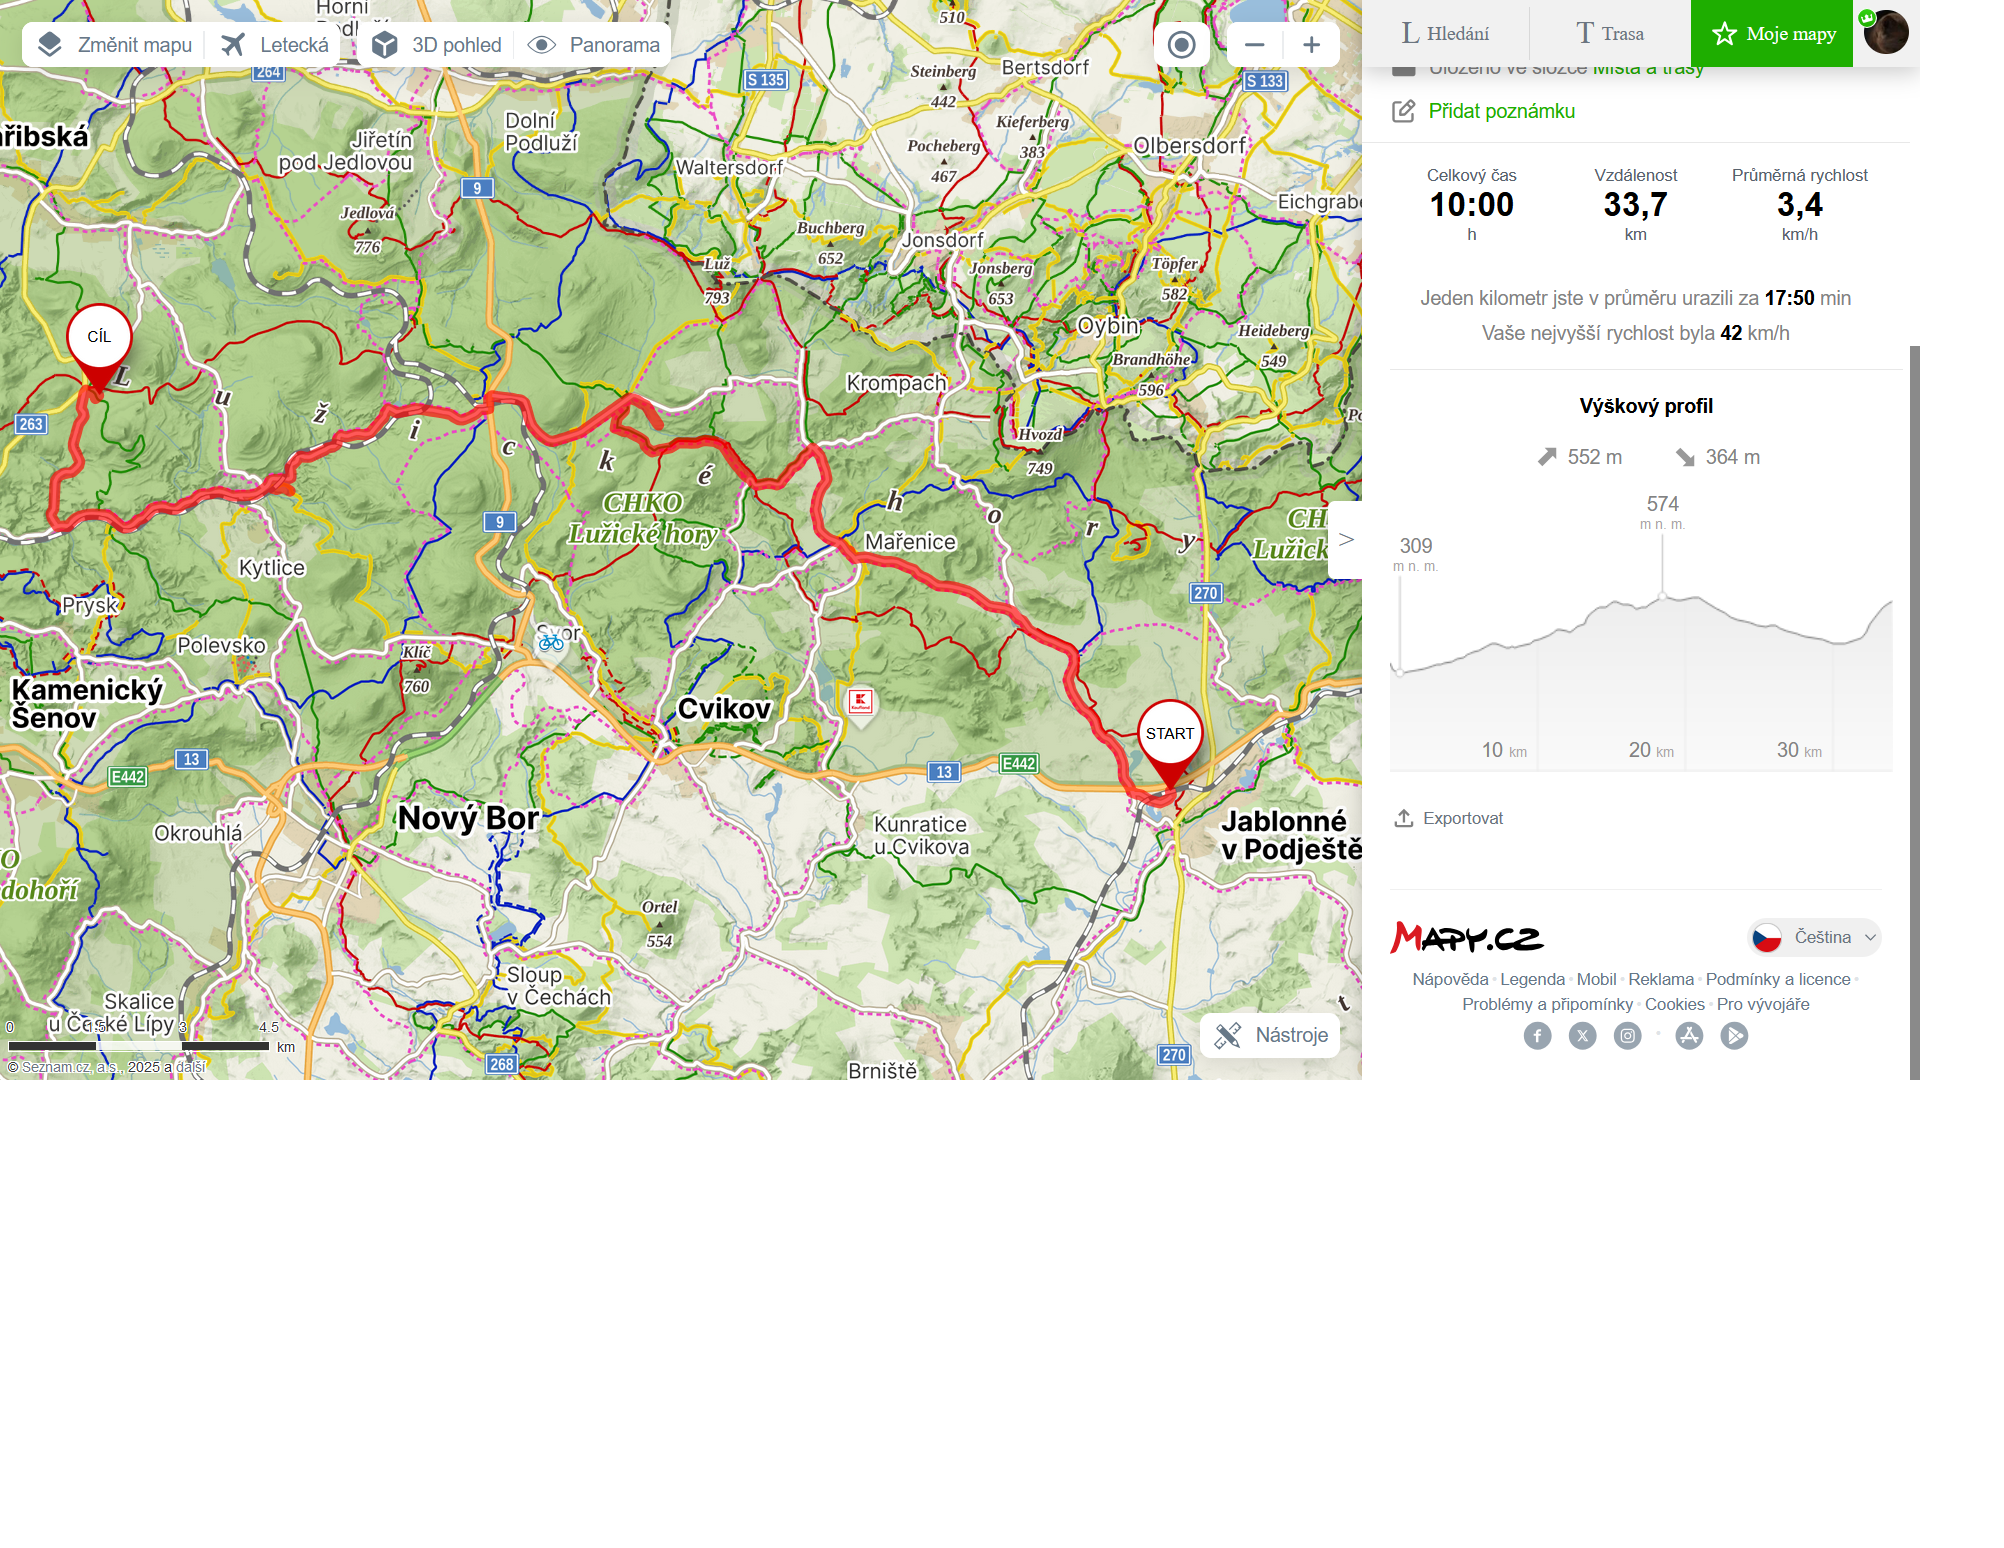Click the Exportovat button

[x=1449, y=819]
